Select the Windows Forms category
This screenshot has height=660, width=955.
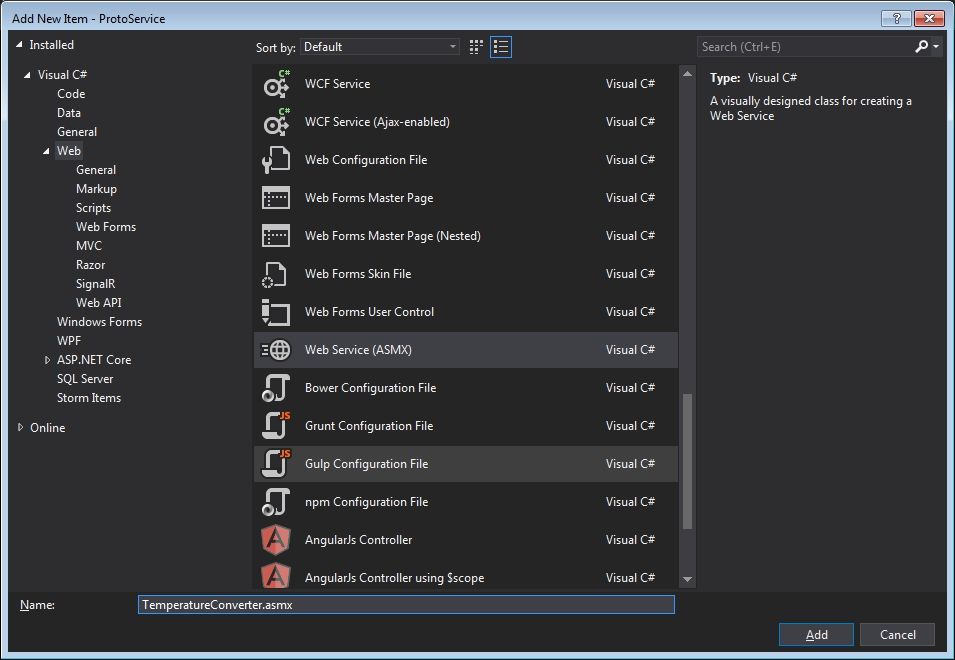pyautogui.click(x=99, y=321)
